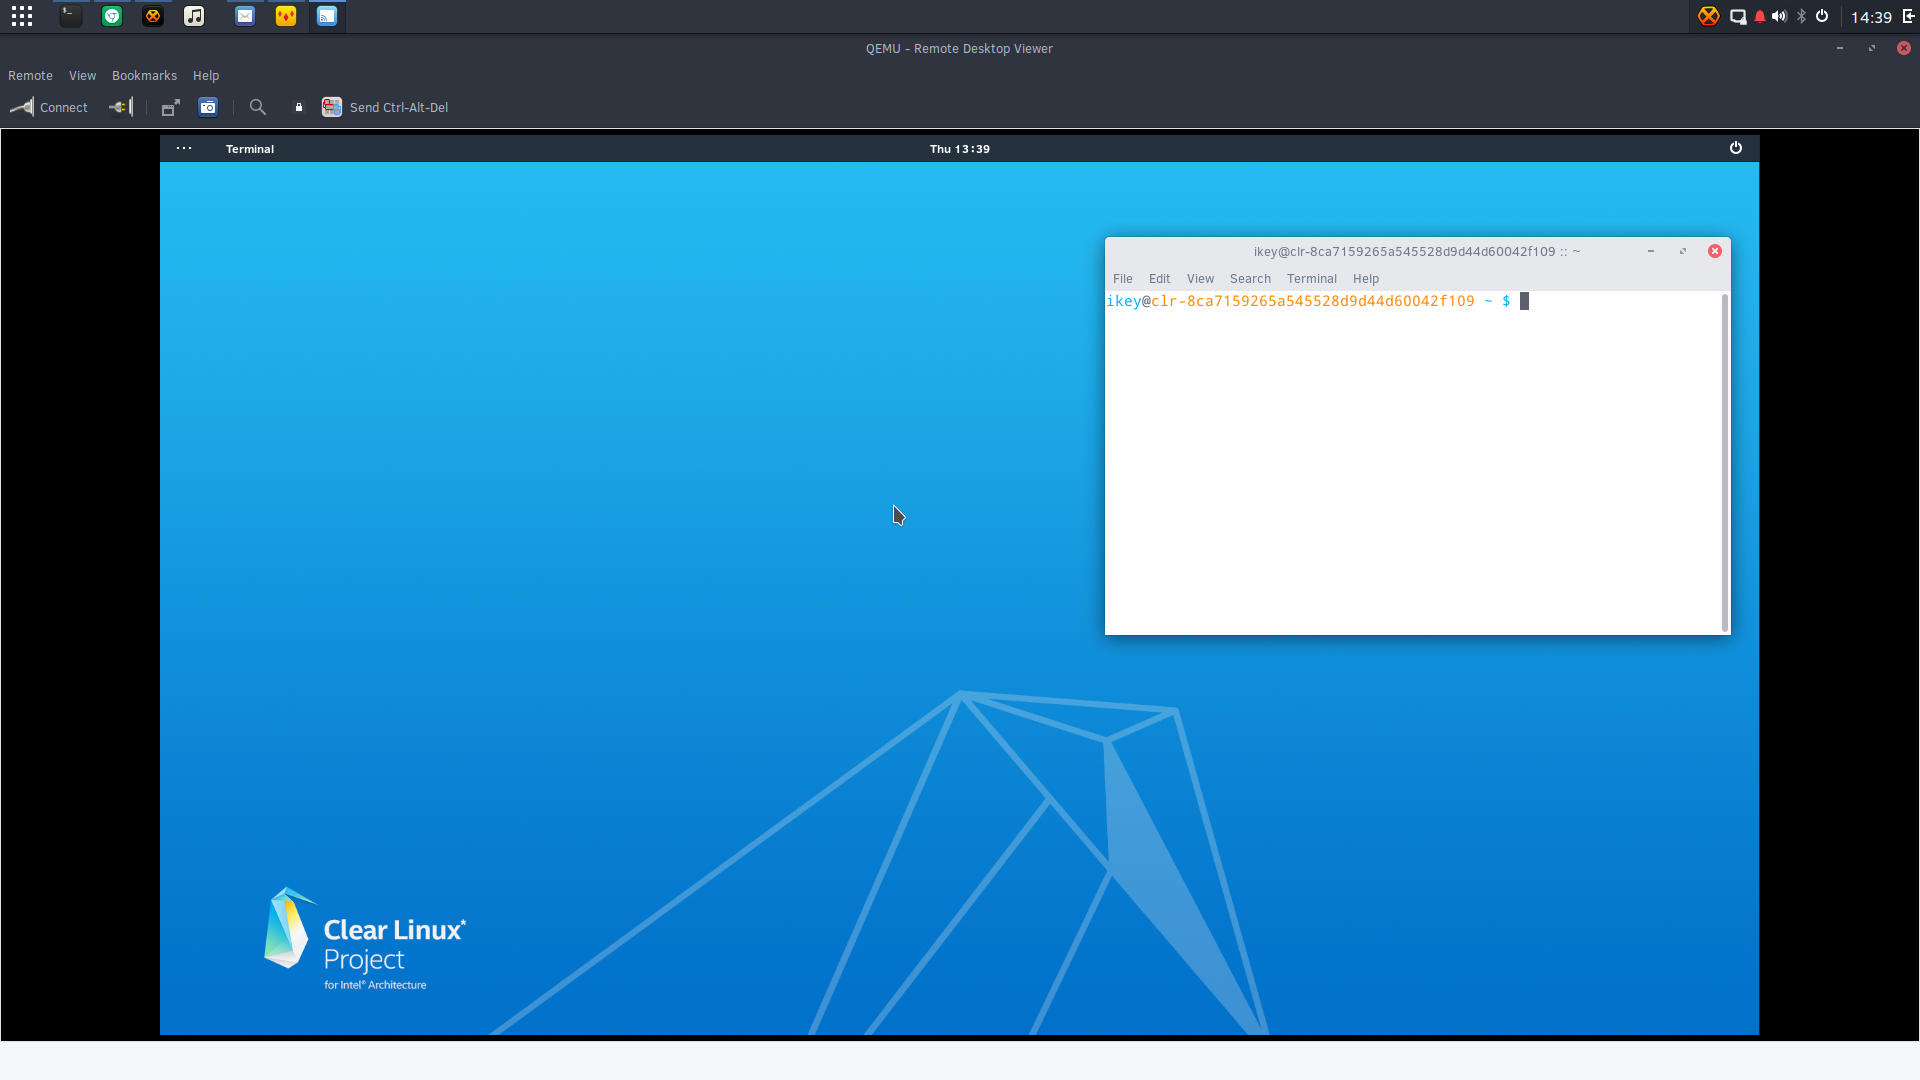Screen dimensions: 1920x1080
Task: Click Send Ctrl-Alt-Del button
Action: point(385,107)
